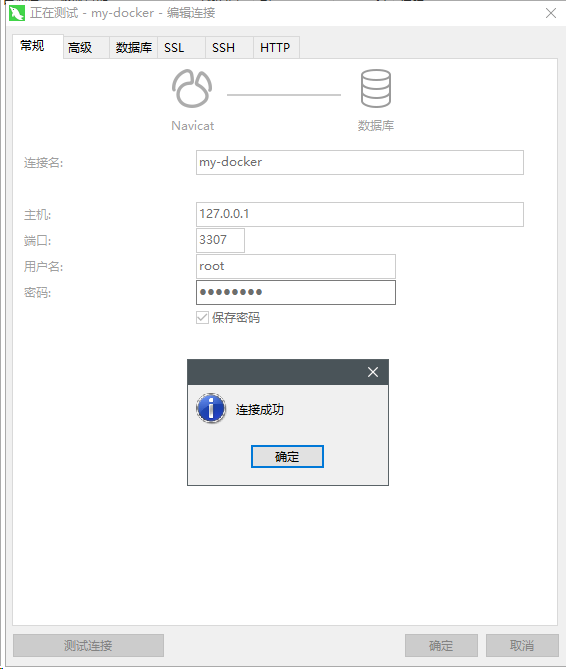
Task: Toggle the 保存密码 checkbox
Action: 202,317
